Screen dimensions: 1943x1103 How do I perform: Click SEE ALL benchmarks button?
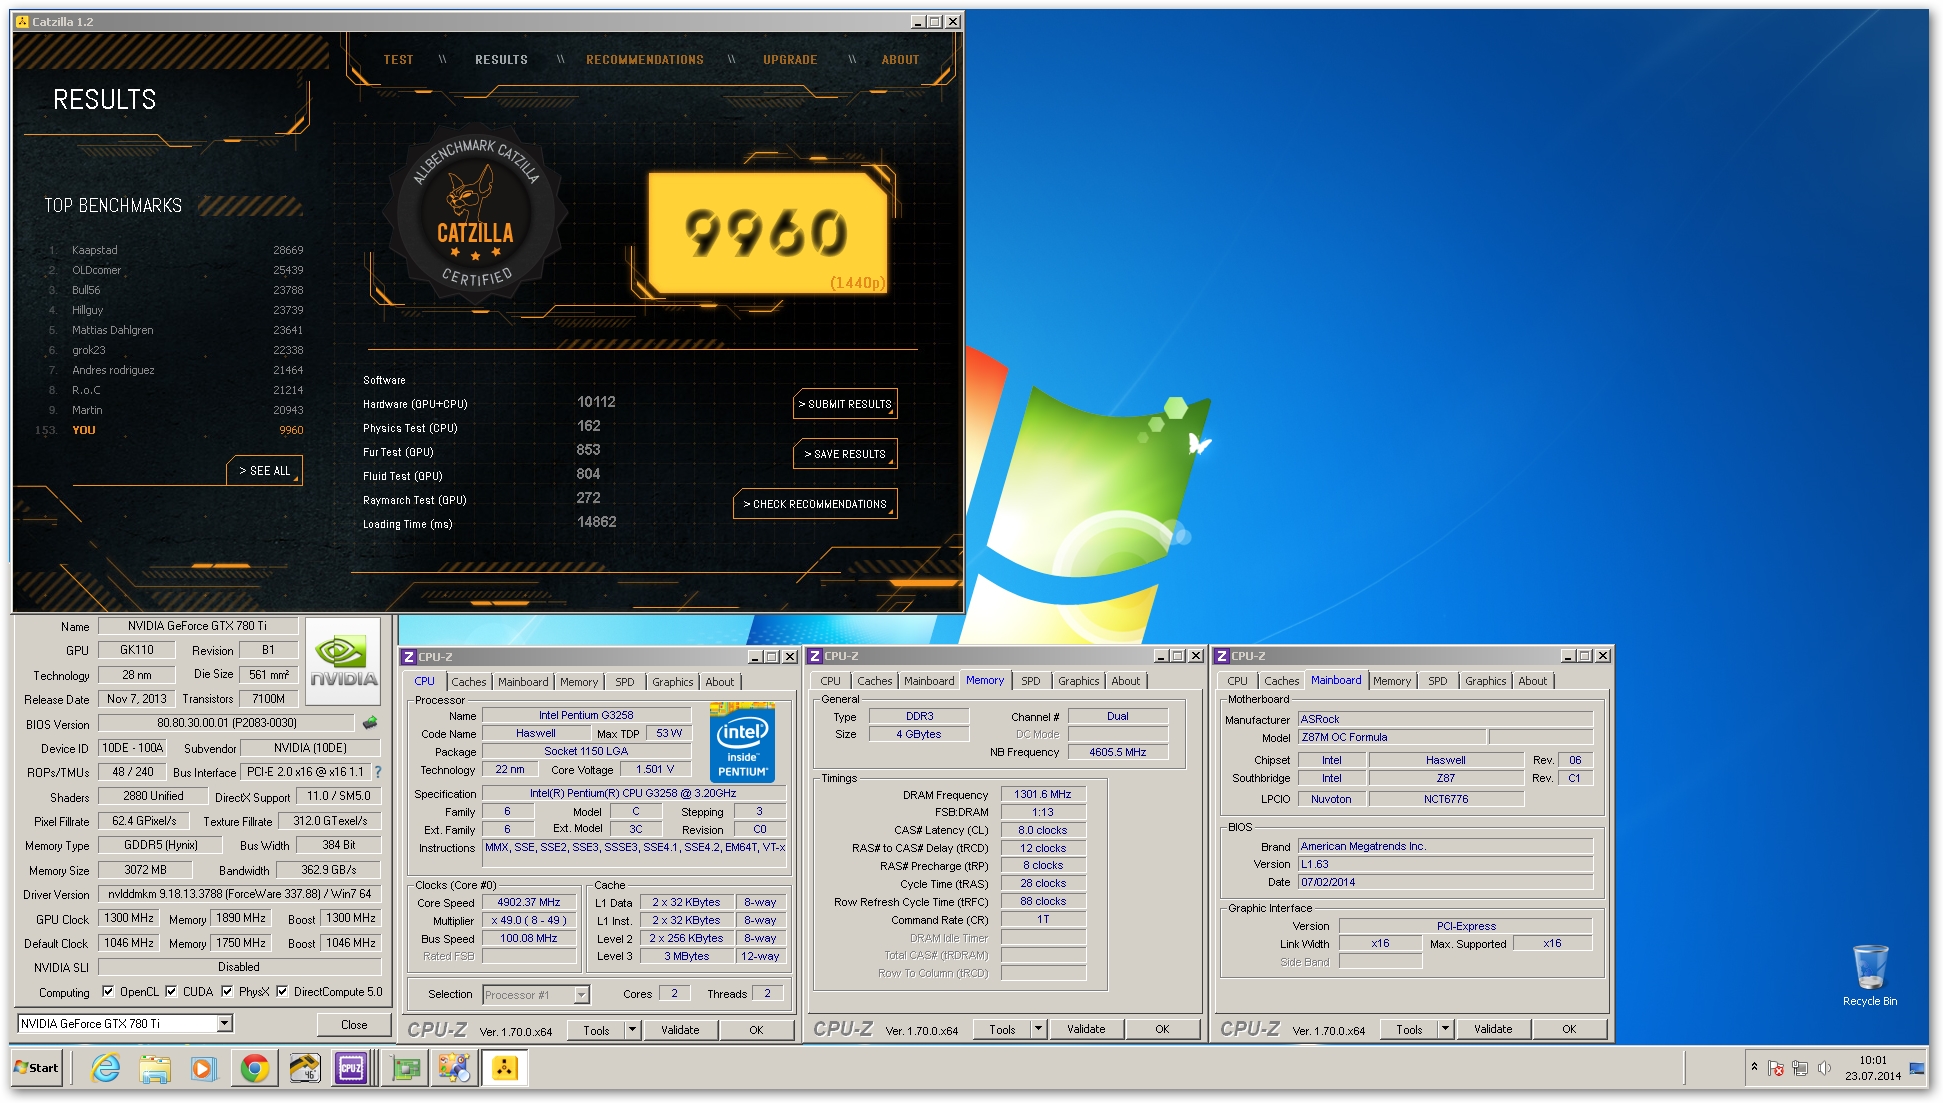click(265, 471)
